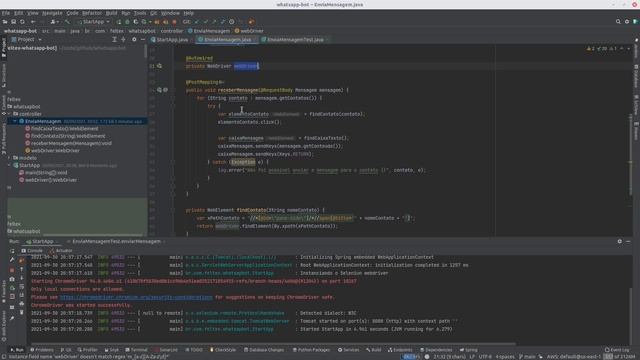This screenshot has width=640, height=360.
Task: Switch to EnviaMensagemTest.enviarMensagem run tab
Action: pos(116,241)
